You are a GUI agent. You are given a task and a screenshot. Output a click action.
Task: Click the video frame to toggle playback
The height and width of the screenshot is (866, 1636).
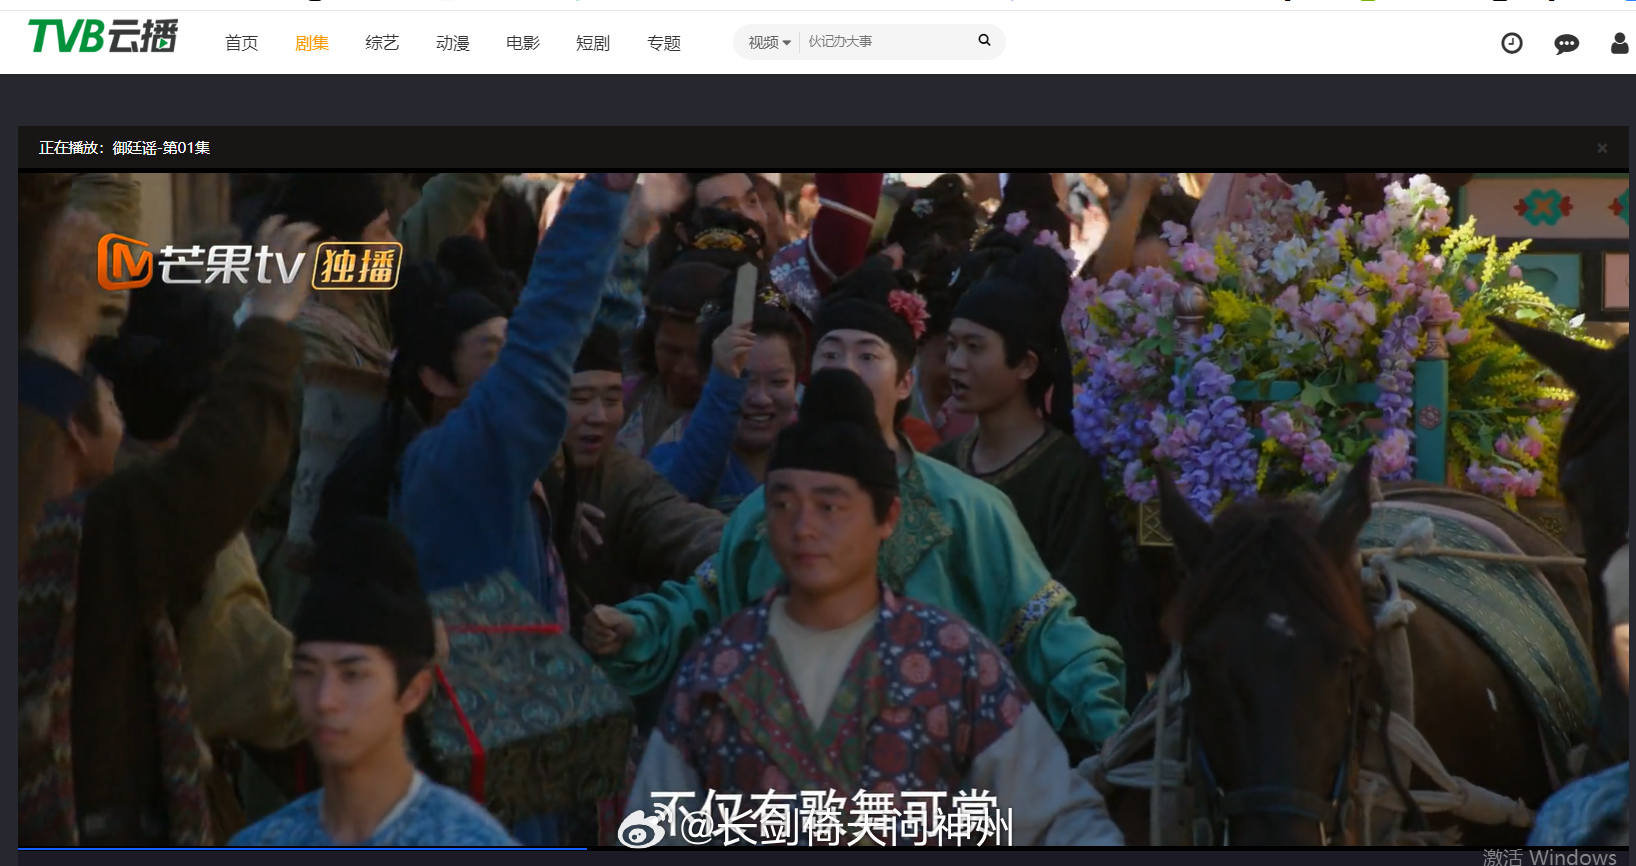click(x=823, y=509)
